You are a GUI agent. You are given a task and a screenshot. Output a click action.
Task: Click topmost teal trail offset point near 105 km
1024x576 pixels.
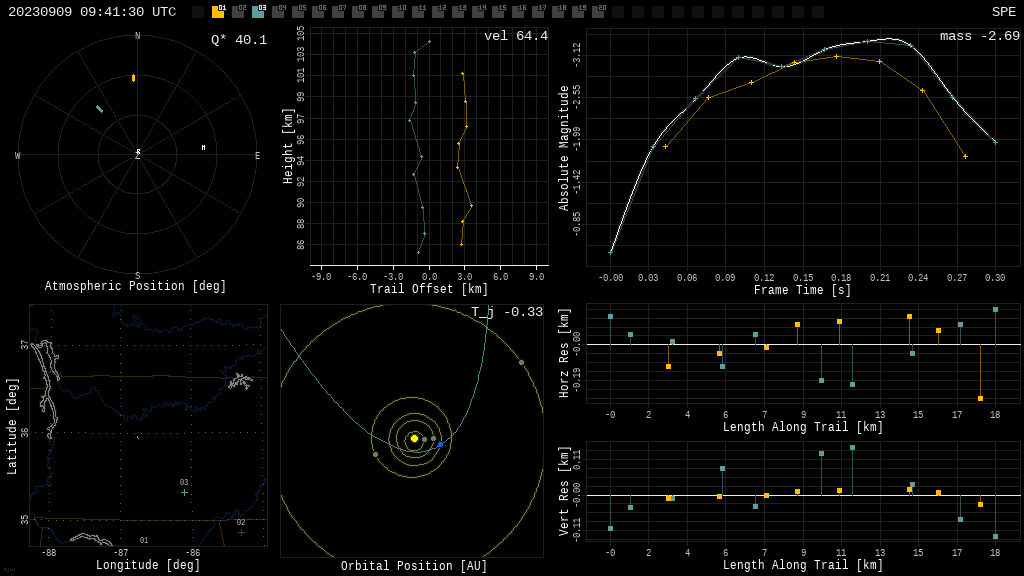point(429,42)
